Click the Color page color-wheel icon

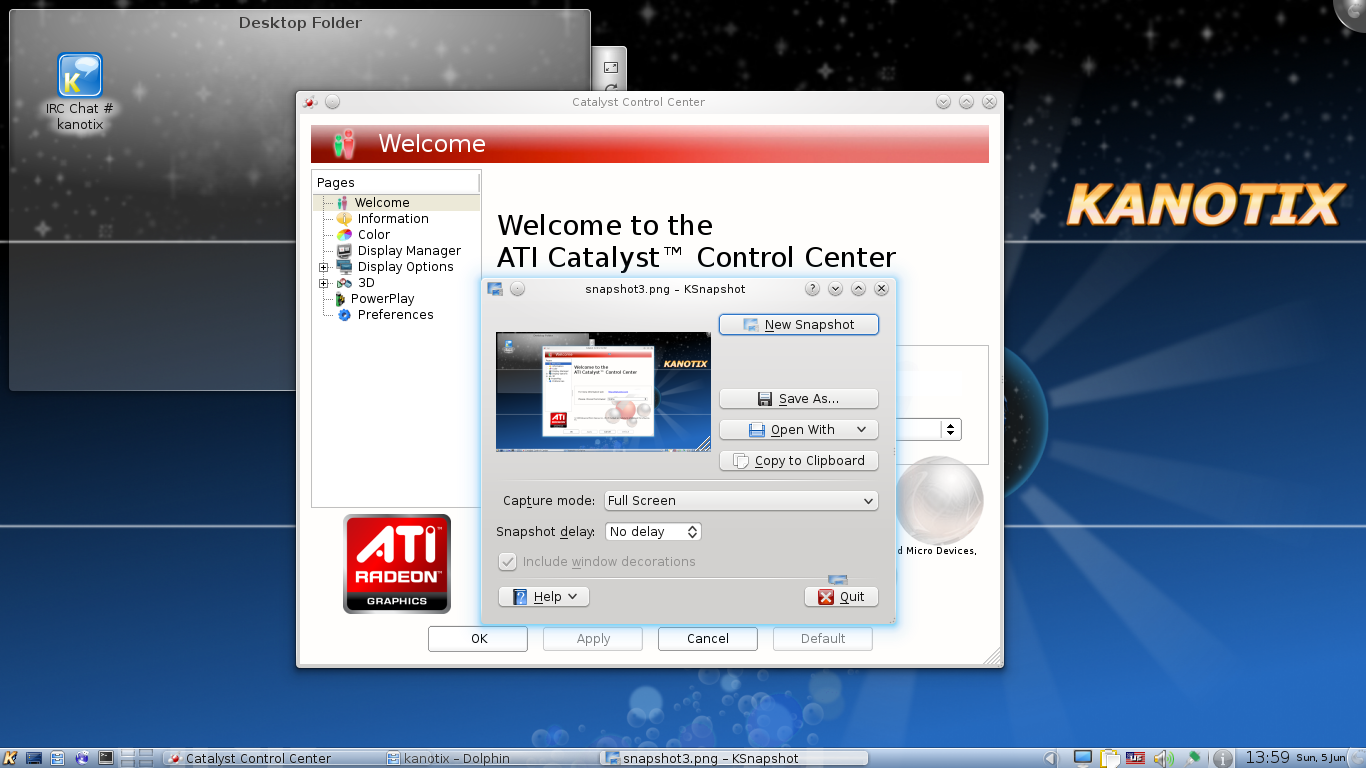[x=344, y=235]
